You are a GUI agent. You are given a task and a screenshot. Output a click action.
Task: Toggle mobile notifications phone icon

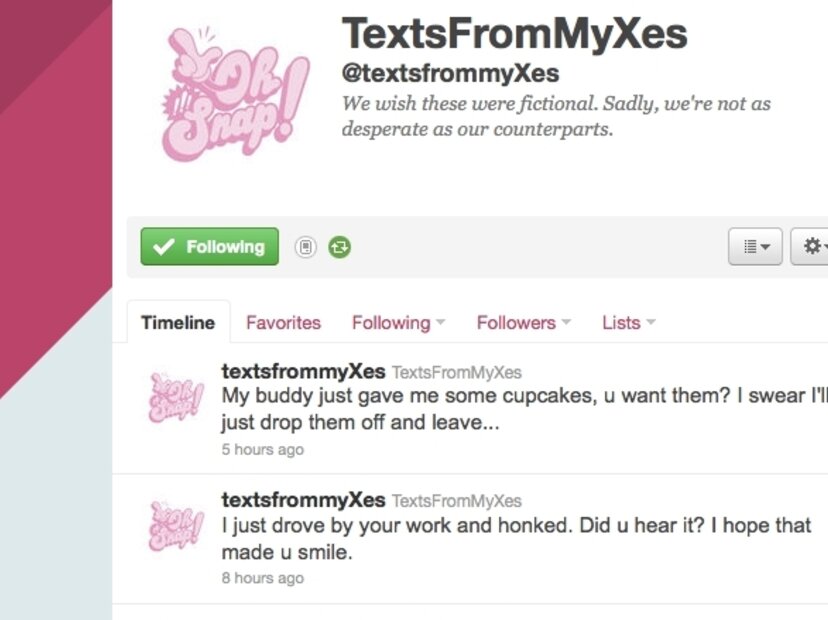[306, 247]
